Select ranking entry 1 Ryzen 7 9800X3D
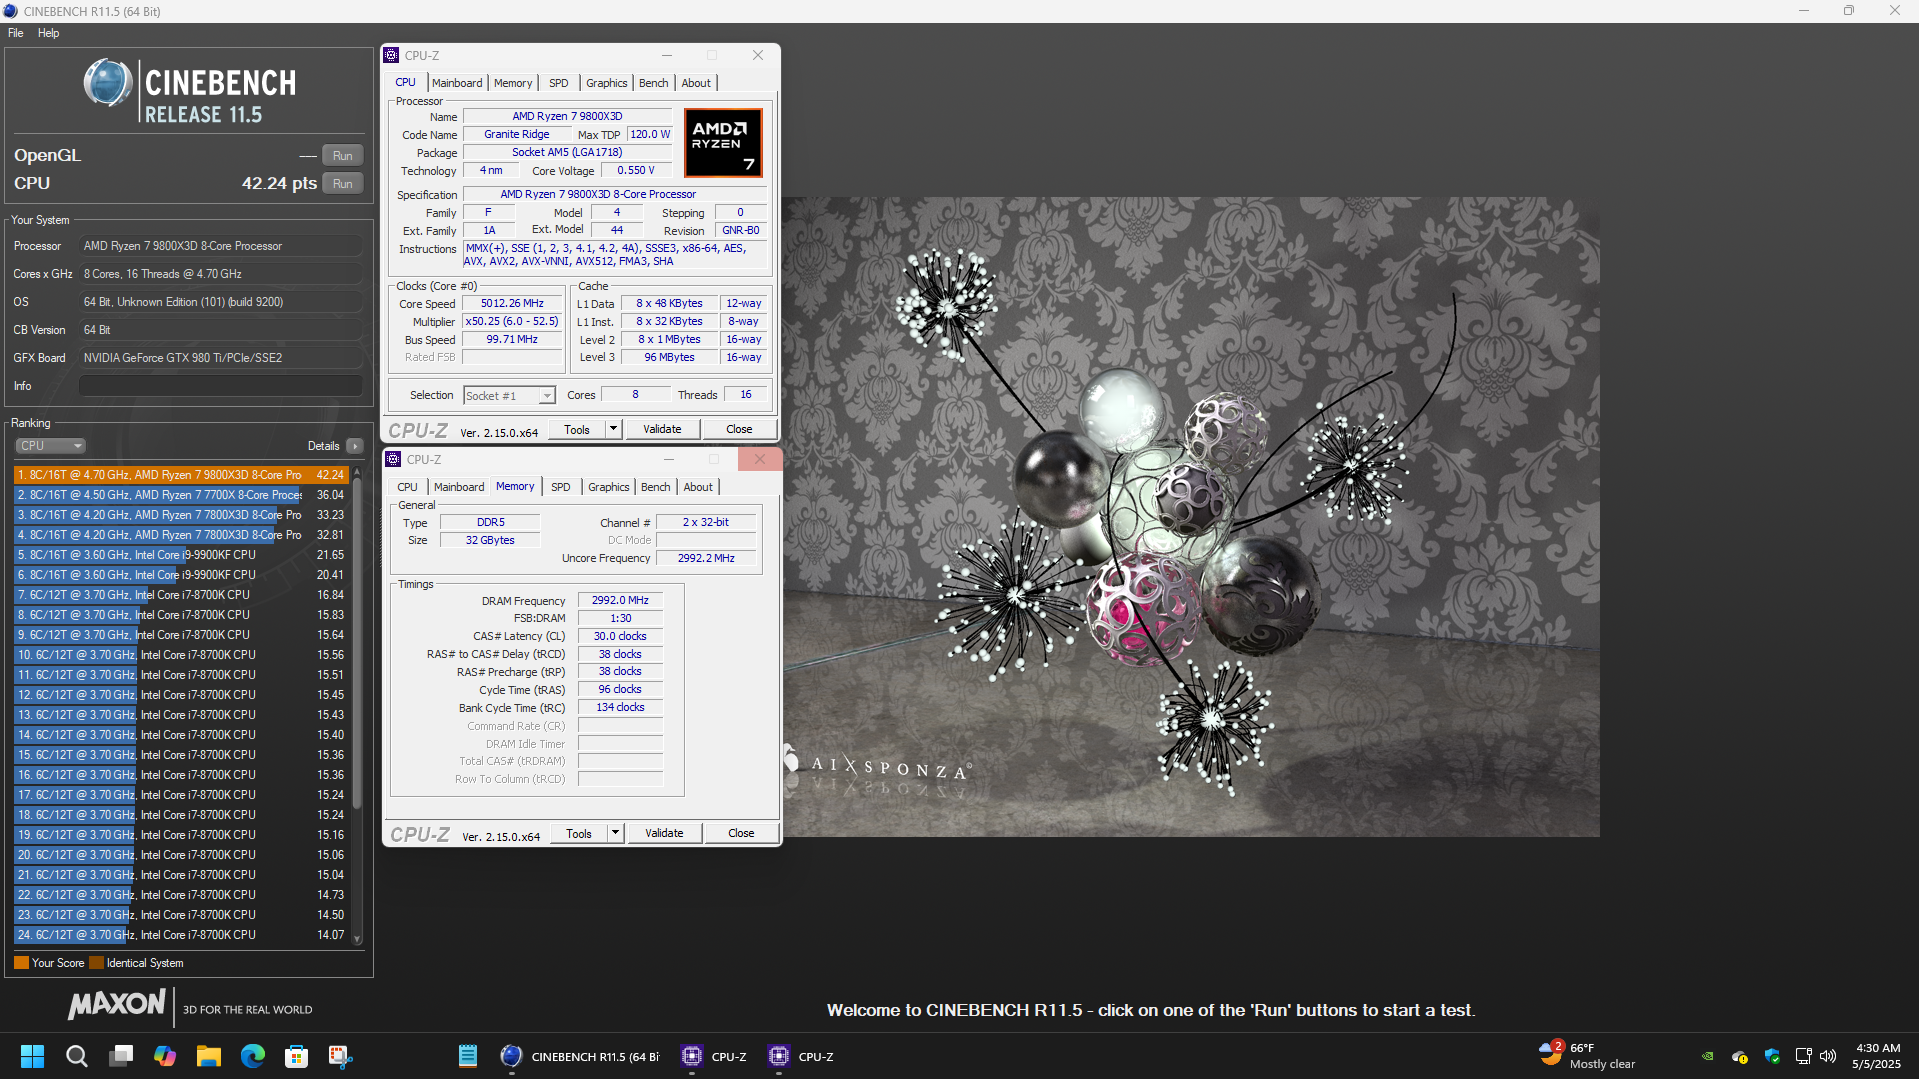Viewport: 1919px width, 1079px height. tap(181, 475)
